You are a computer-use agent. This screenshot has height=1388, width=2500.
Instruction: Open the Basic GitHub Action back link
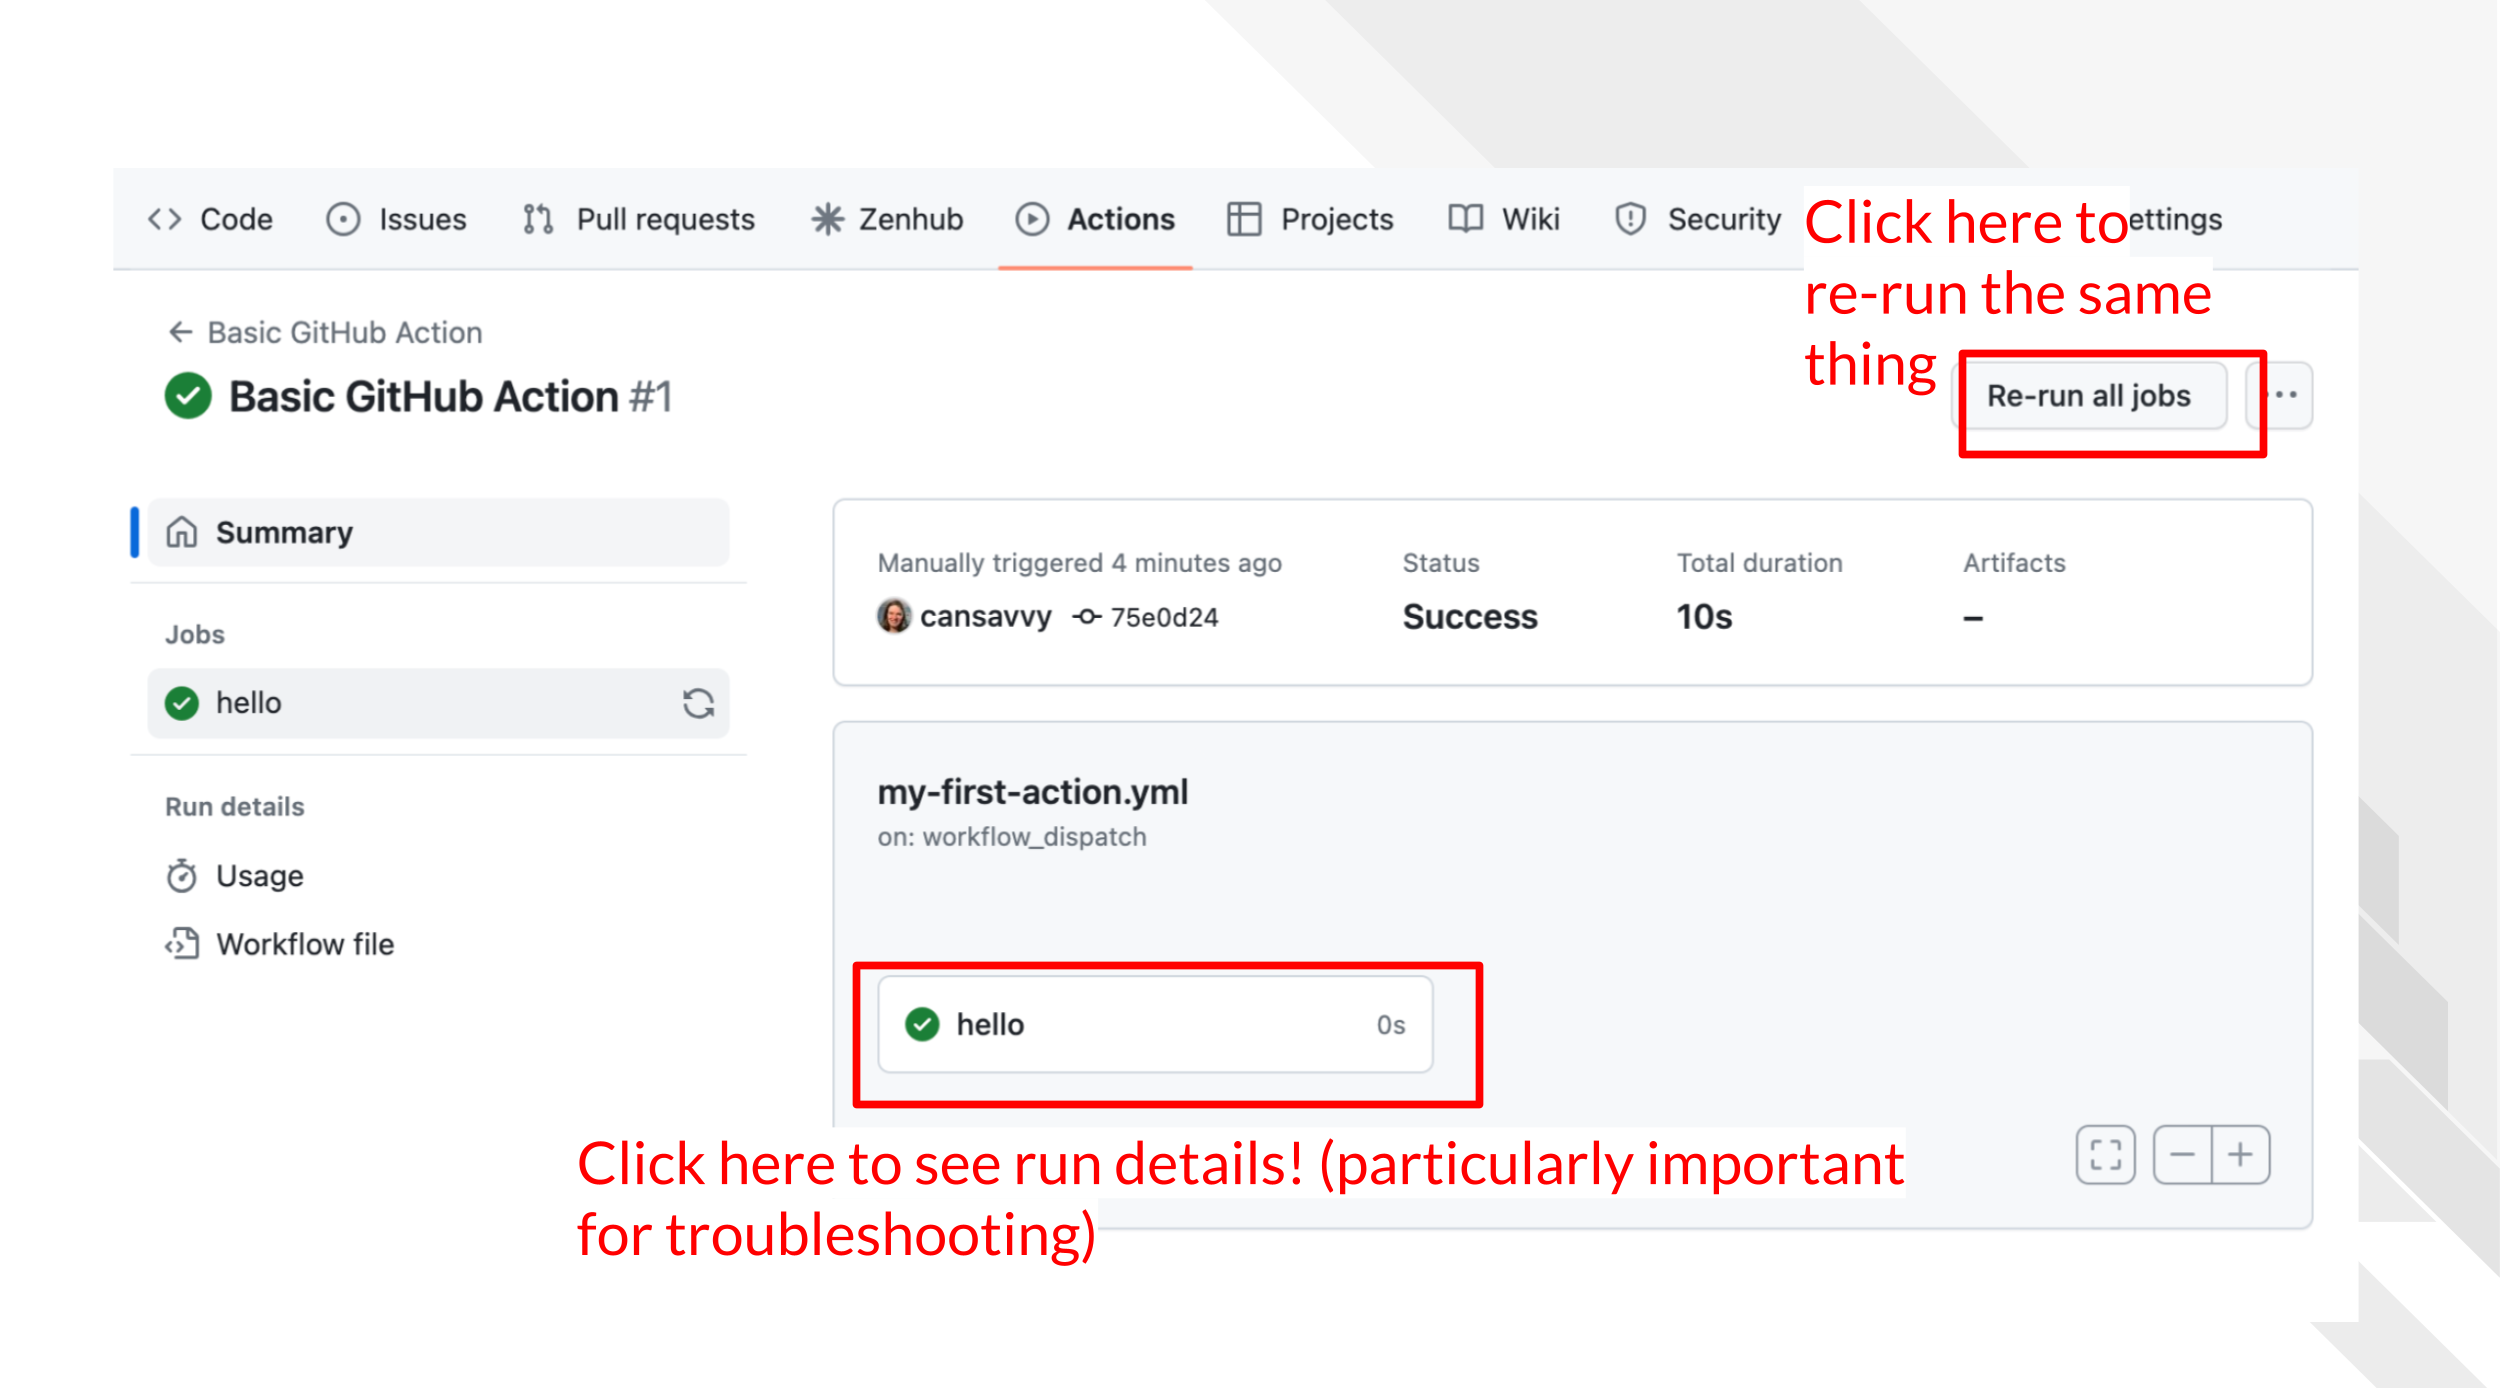345,332
